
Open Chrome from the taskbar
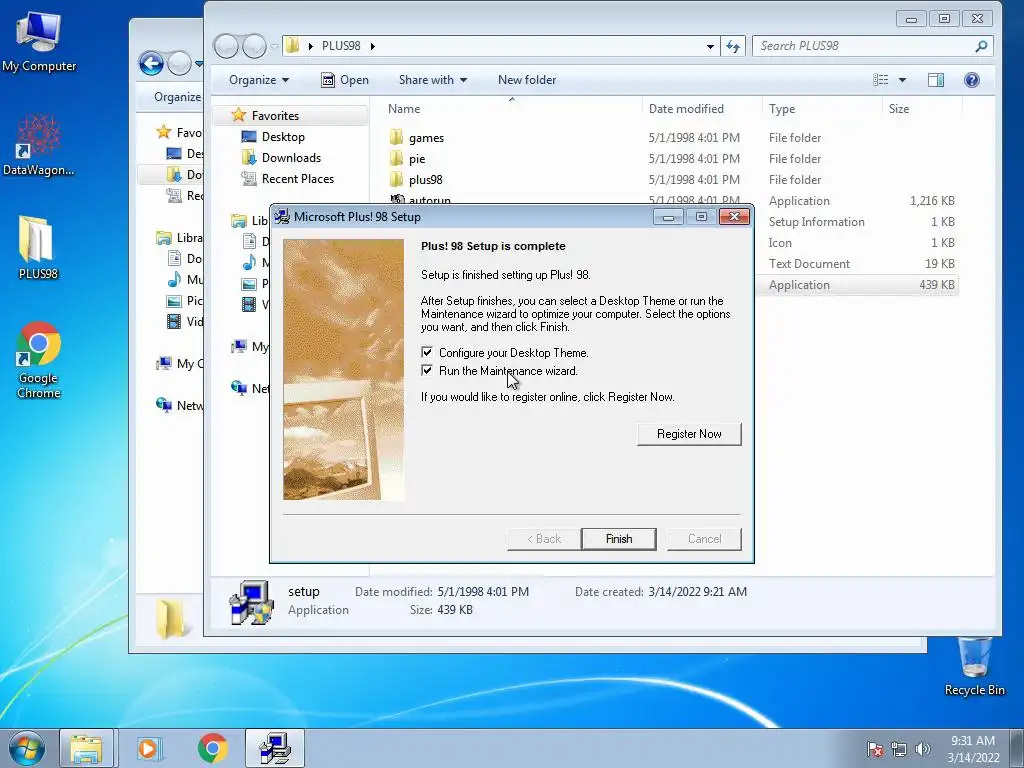click(212, 748)
